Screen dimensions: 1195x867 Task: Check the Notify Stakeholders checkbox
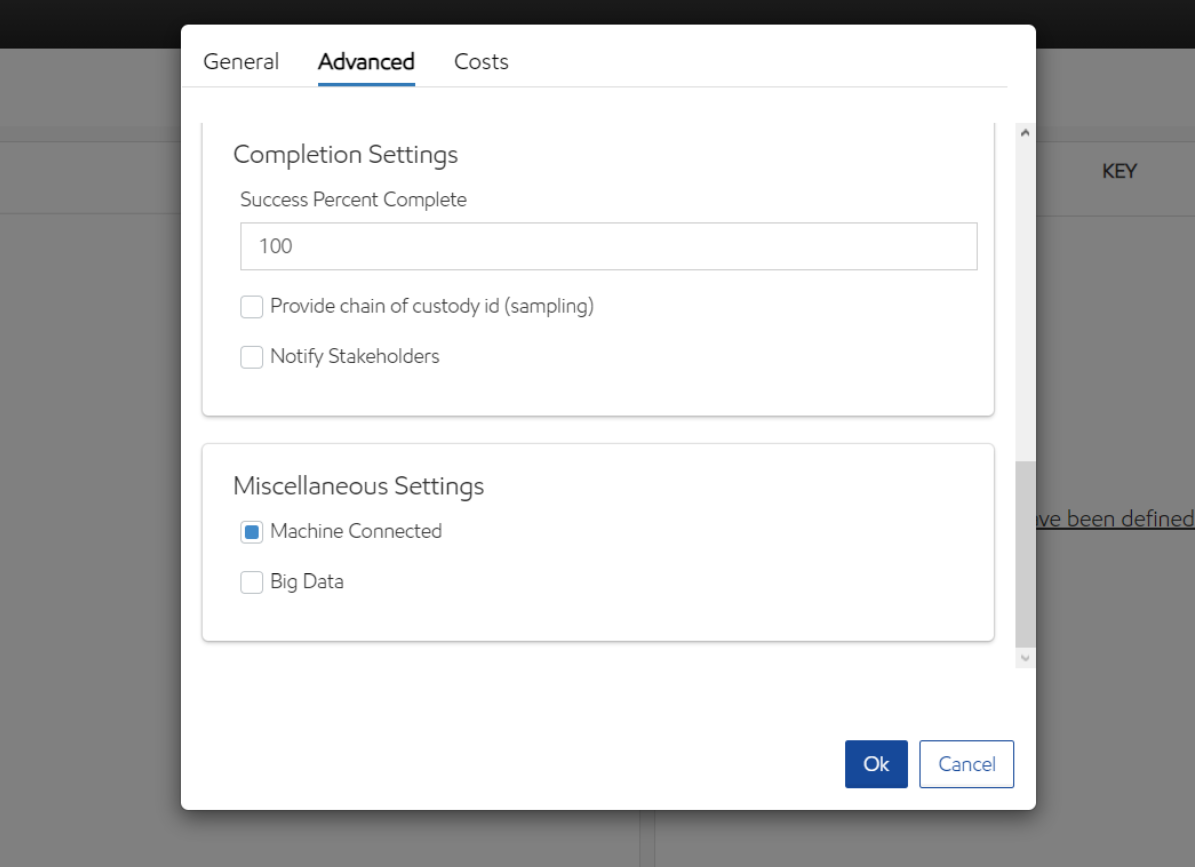252,357
